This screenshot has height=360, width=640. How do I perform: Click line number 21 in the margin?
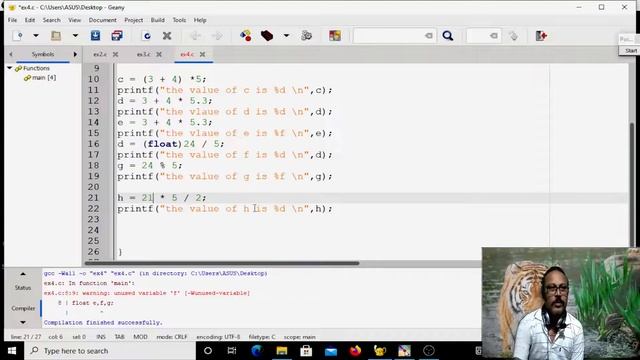[x=93, y=198]
